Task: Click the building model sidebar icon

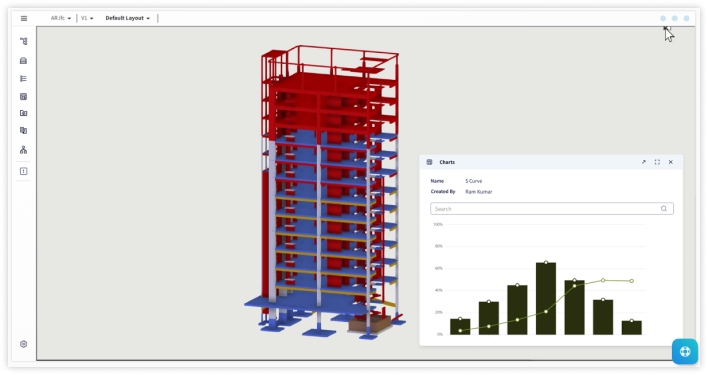Action: pos(23,60)
